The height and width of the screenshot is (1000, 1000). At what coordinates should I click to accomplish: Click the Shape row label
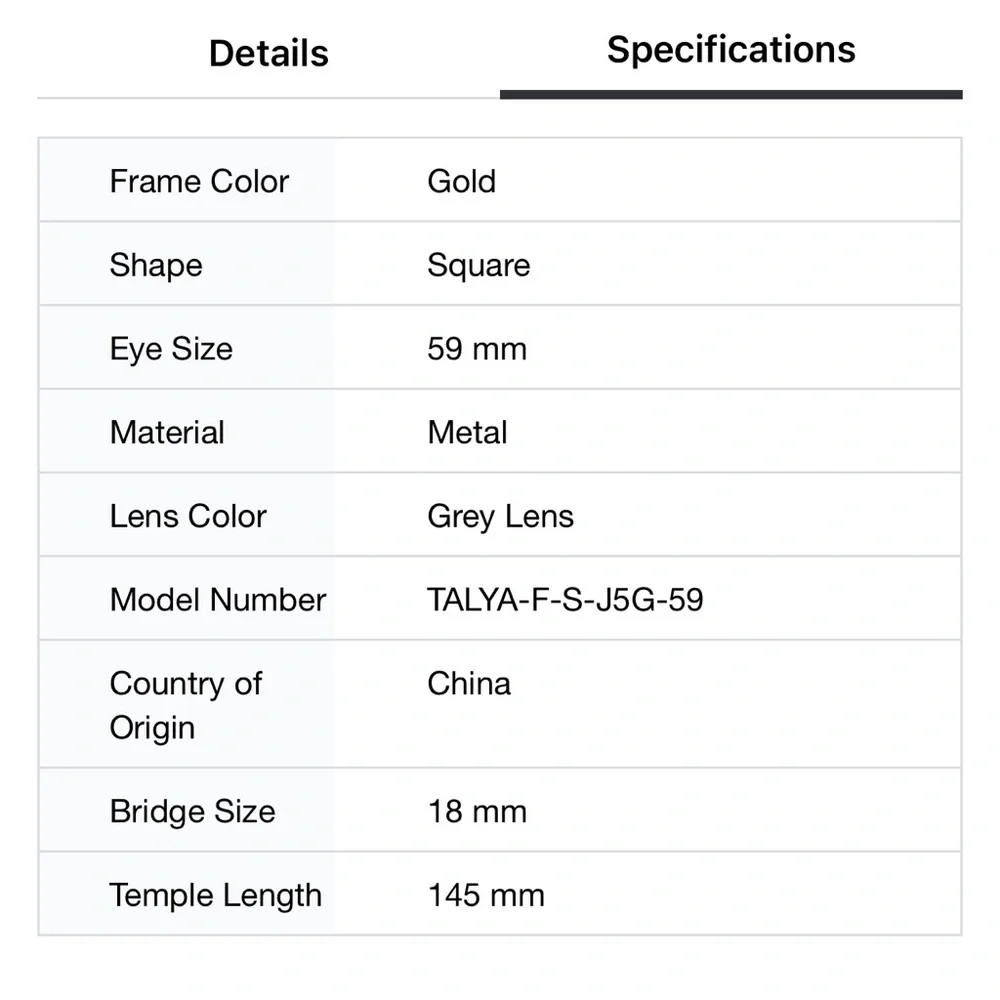click(156, 265)
